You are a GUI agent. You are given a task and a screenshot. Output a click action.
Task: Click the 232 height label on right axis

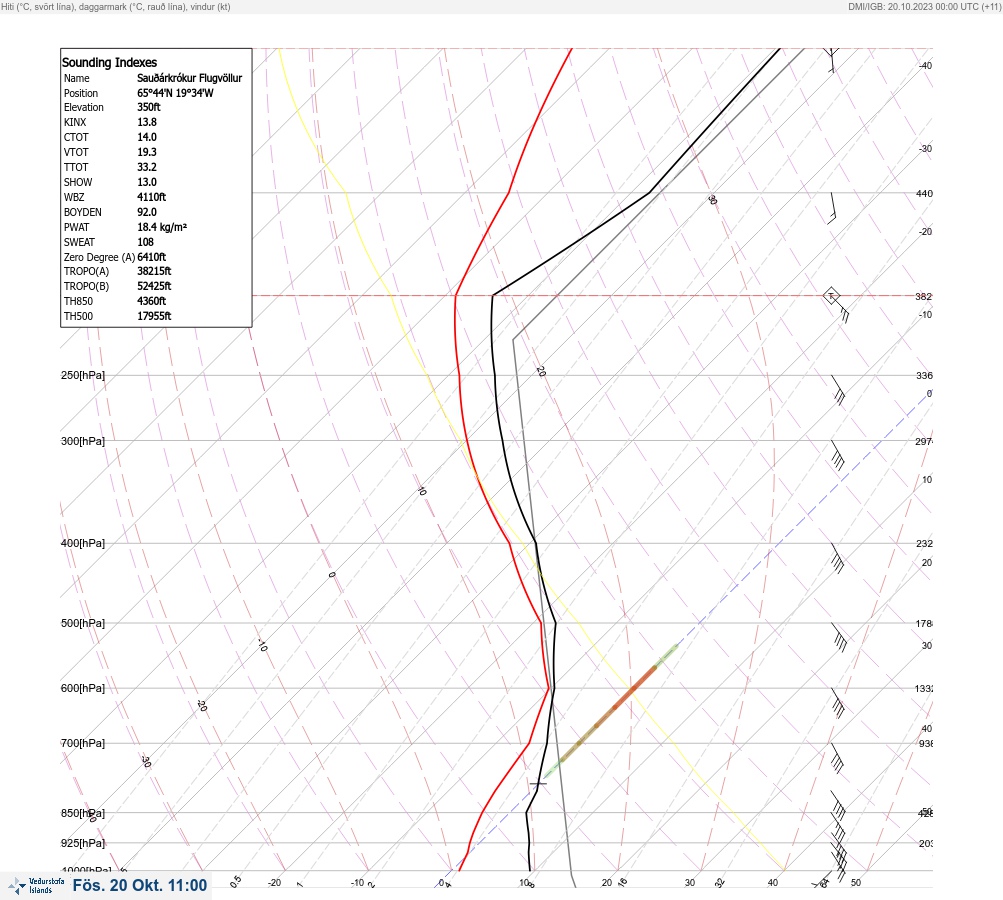pos(924,544)
